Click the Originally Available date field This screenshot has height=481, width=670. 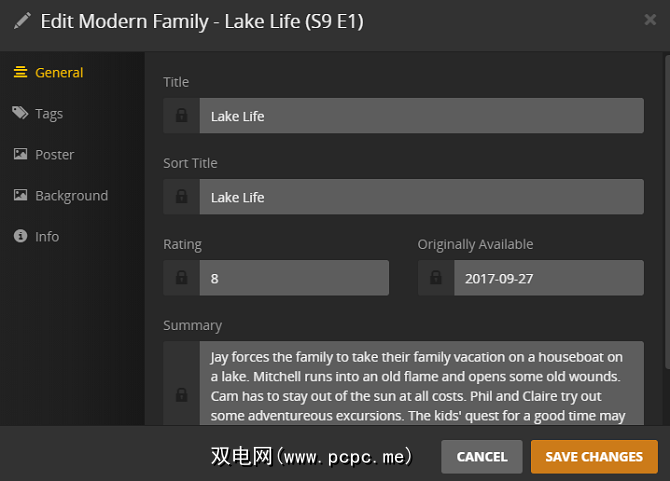[548, 278]
